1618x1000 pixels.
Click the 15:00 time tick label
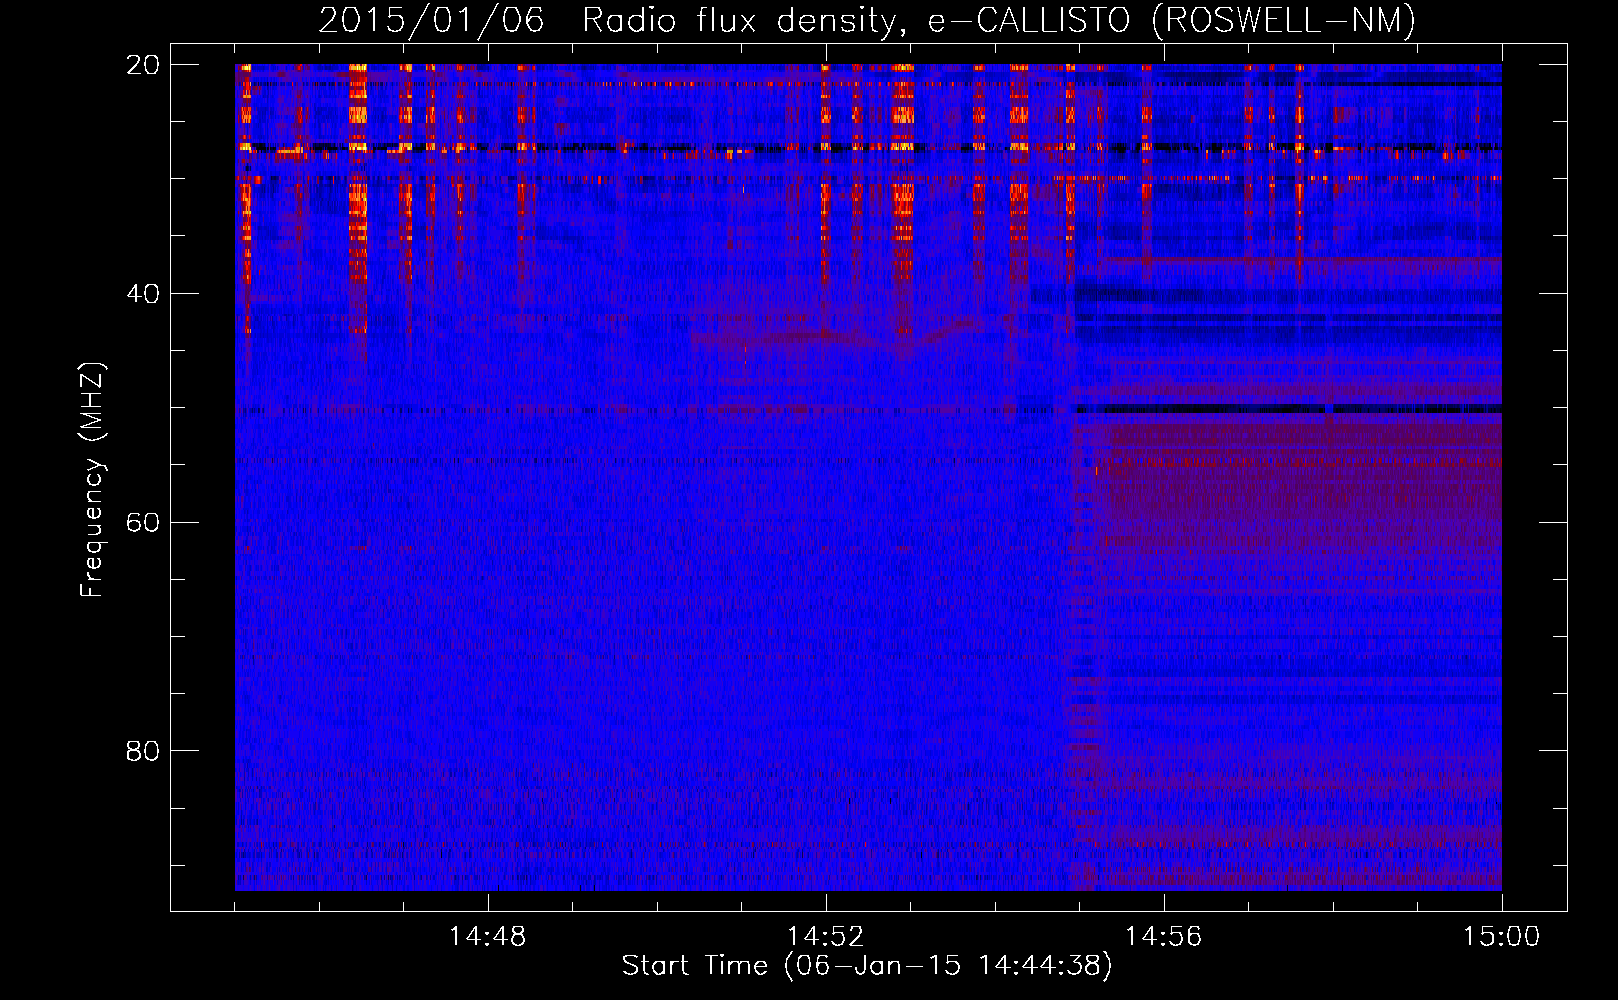(x=1501, y=937)
